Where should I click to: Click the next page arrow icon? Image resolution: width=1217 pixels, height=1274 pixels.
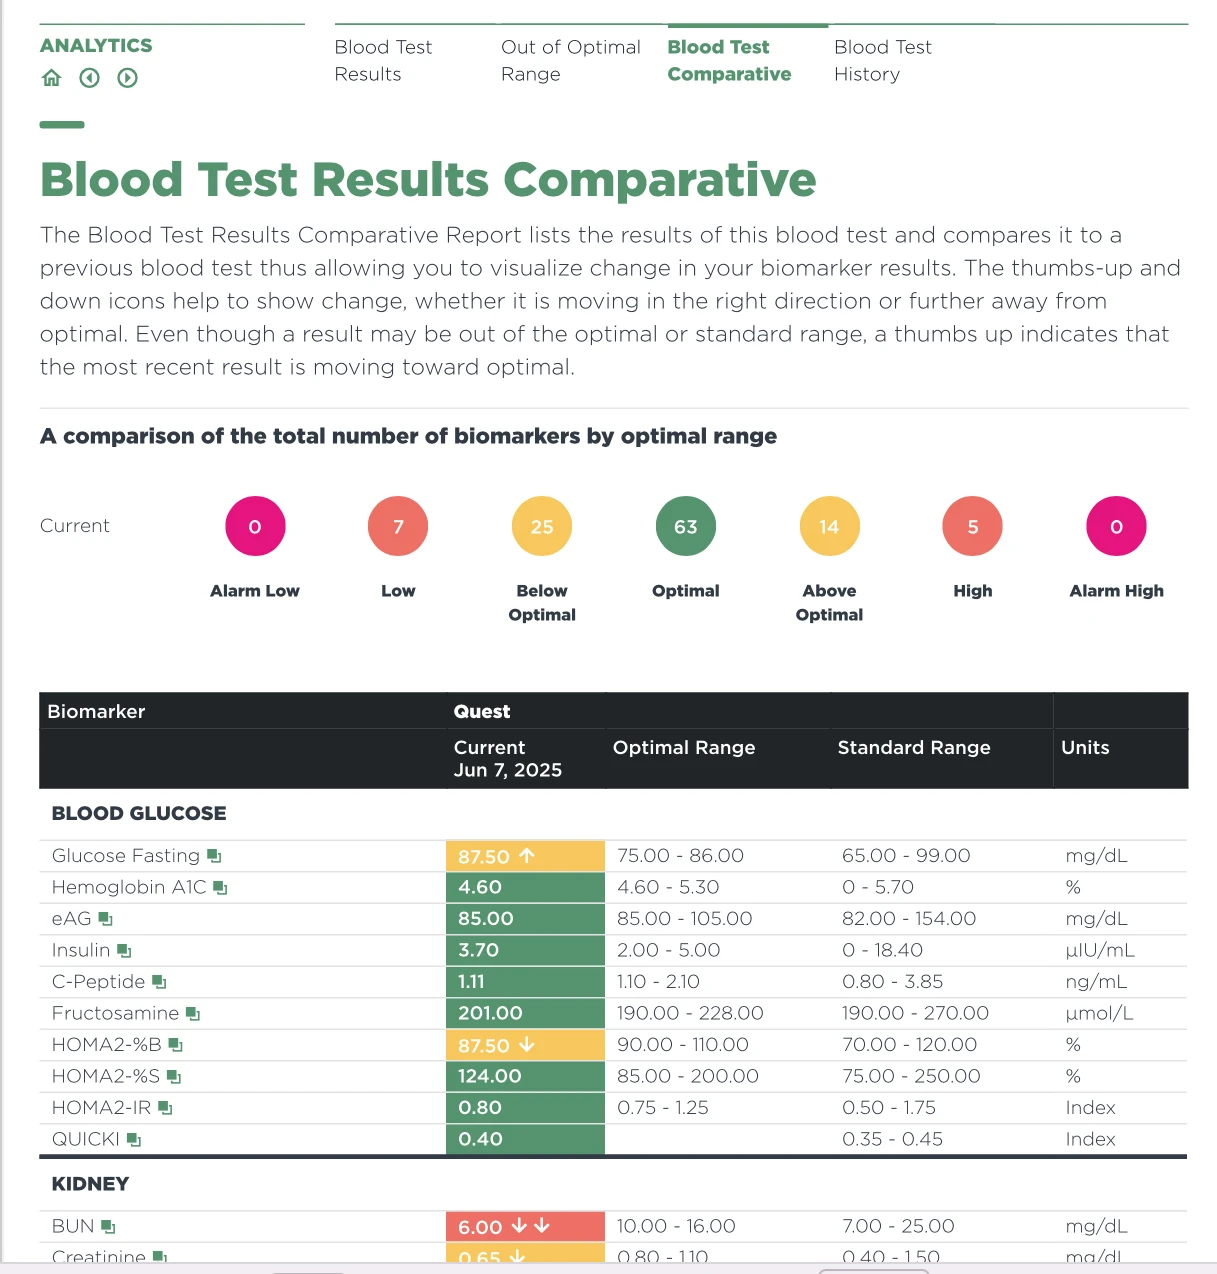[127, 78]
